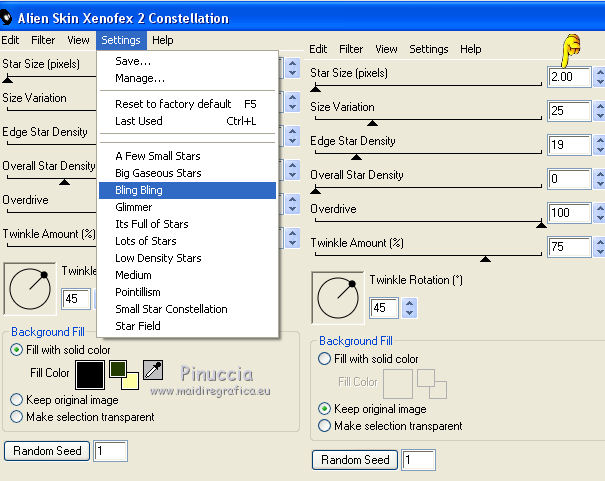Screen dimensions: 605x481
Task: Open right panel Settings menu
Action: (x=429, y=49)
